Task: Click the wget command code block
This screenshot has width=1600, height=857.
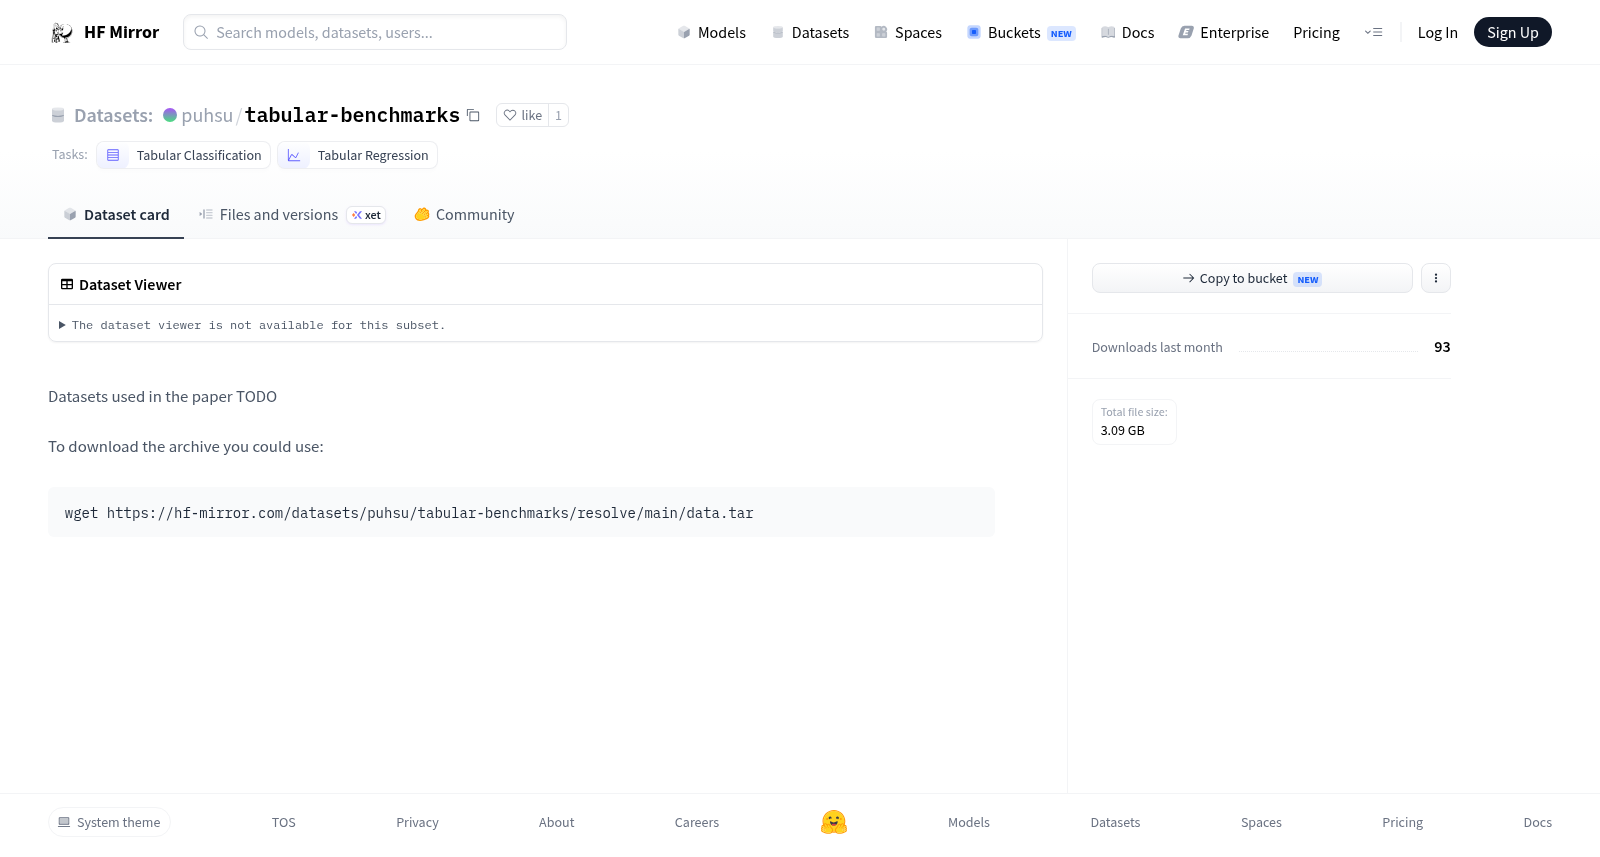Action: click(521, 512)
